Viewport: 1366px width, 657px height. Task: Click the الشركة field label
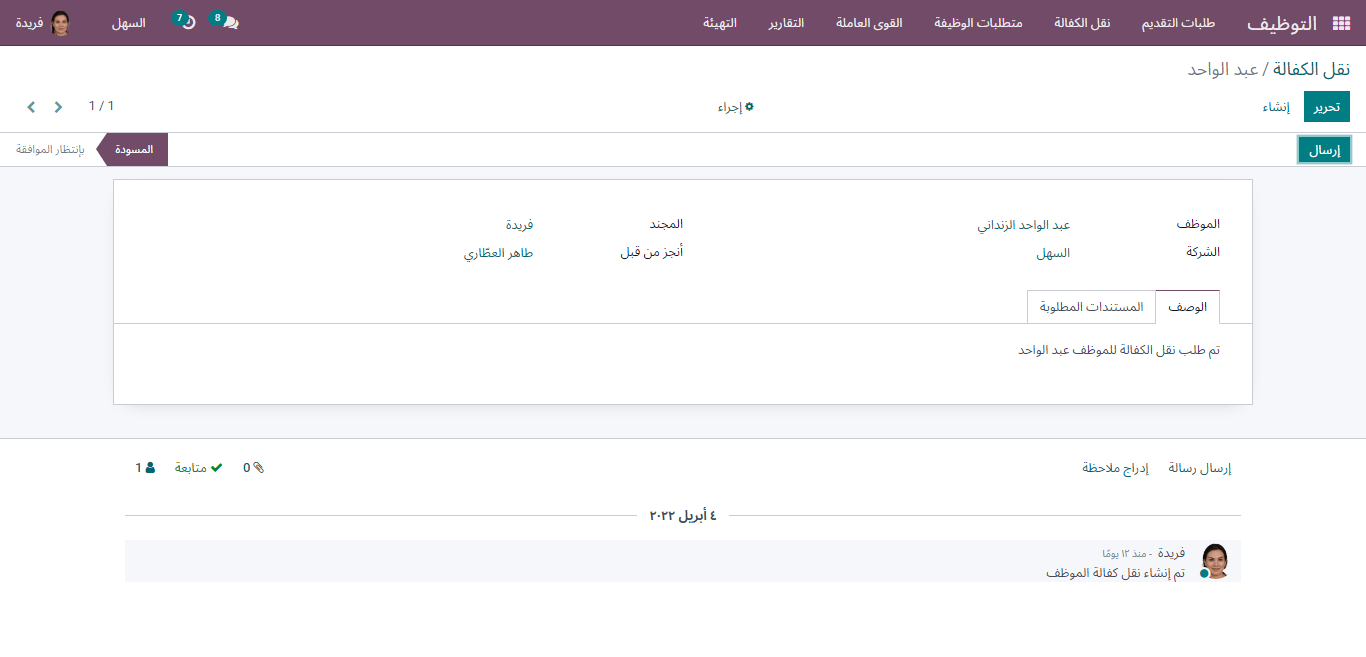tap(1203, 252)
